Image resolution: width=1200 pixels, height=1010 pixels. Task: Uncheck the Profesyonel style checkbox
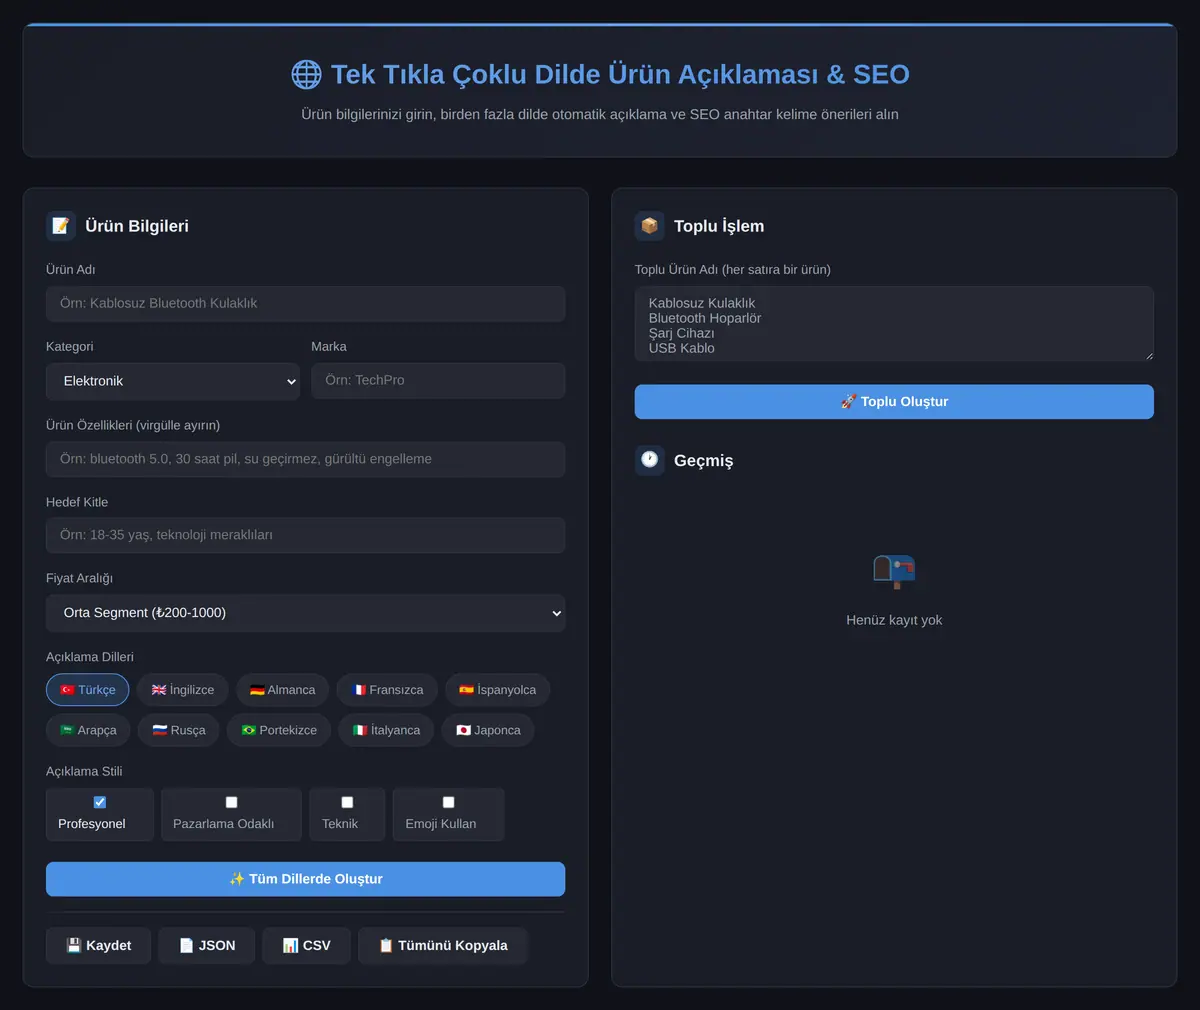click(100, 802)
